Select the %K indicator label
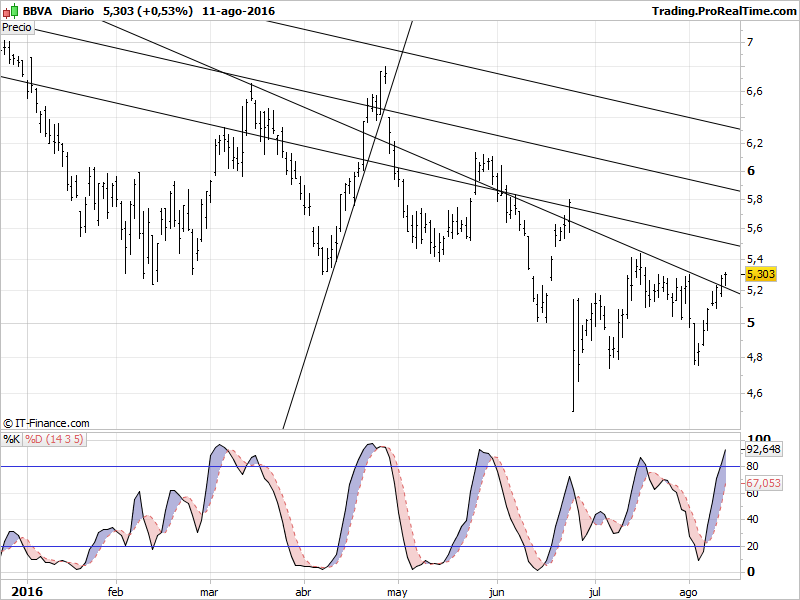800x600 pixels. click(11, 439)
